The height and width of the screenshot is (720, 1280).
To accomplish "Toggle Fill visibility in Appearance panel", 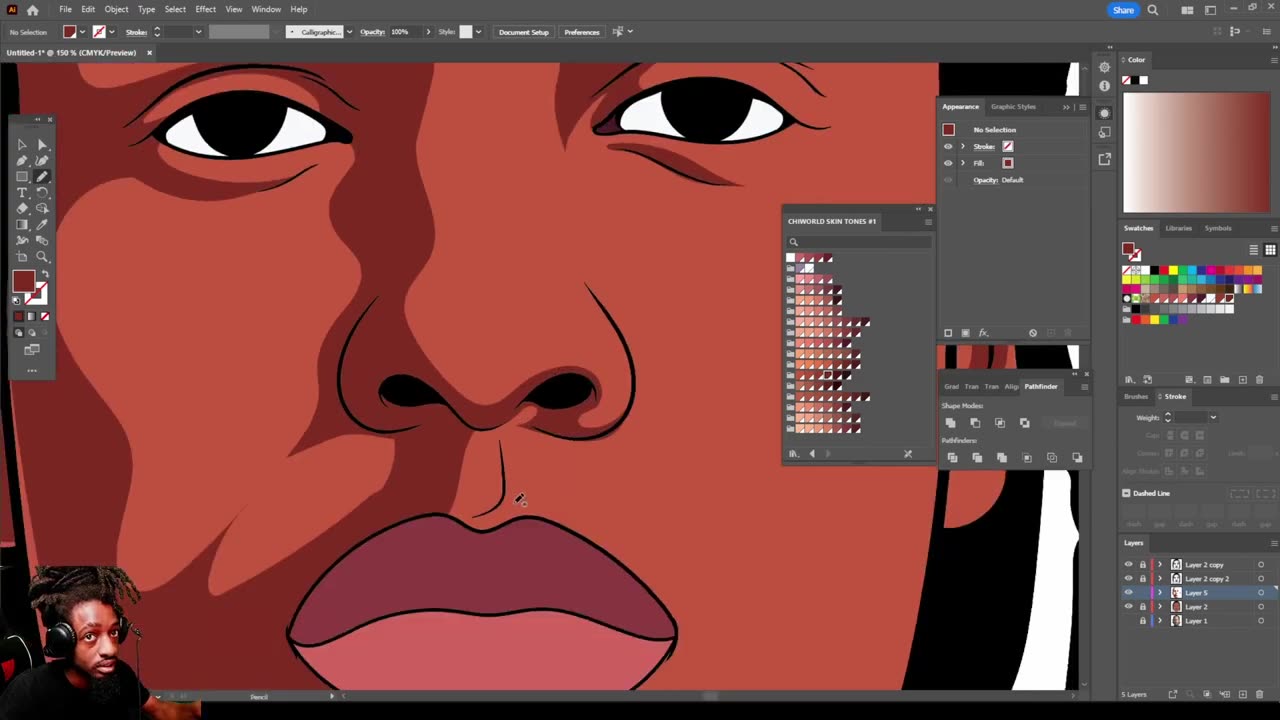I will pos(948,163).
